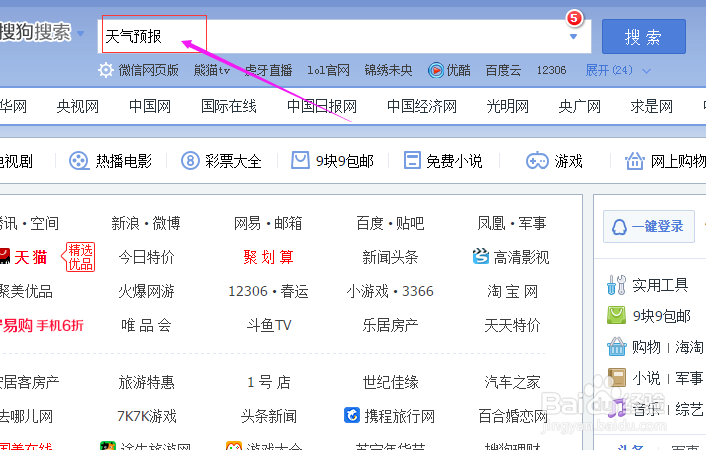706x450 pixels.
Task: Open the 斗鱼TV link
Action: pos(269,325)
